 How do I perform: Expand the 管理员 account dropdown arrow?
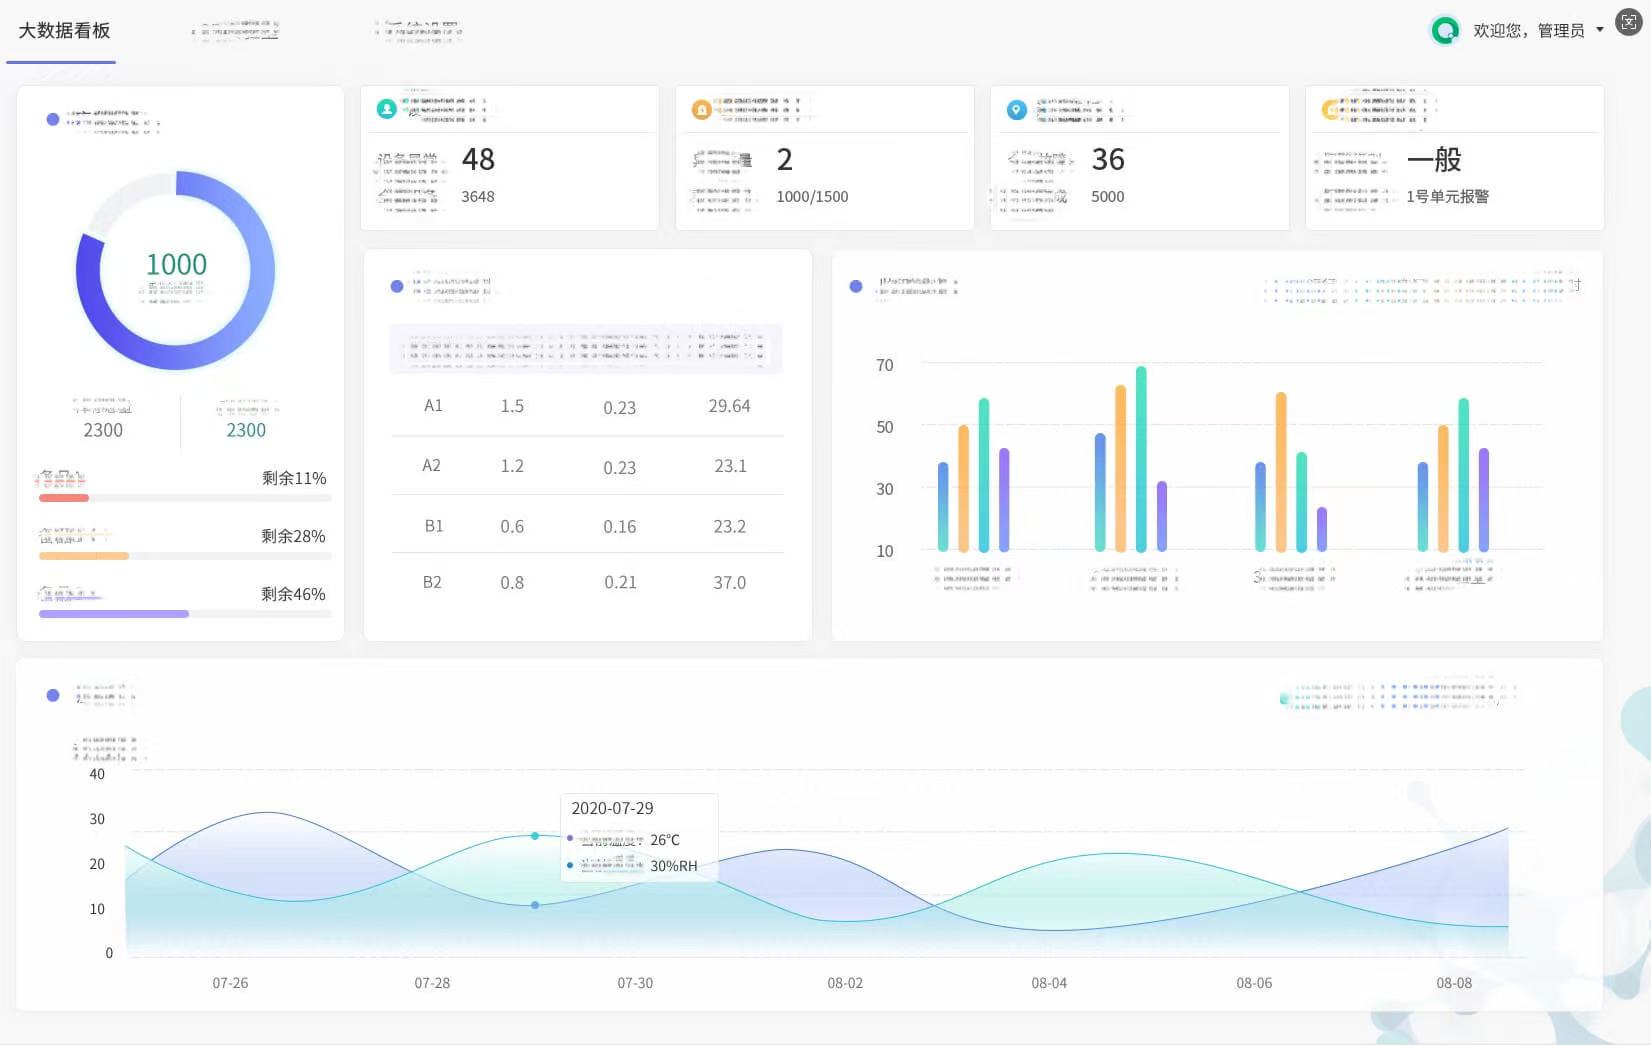pyautogui.click(x=1600, y=30)
